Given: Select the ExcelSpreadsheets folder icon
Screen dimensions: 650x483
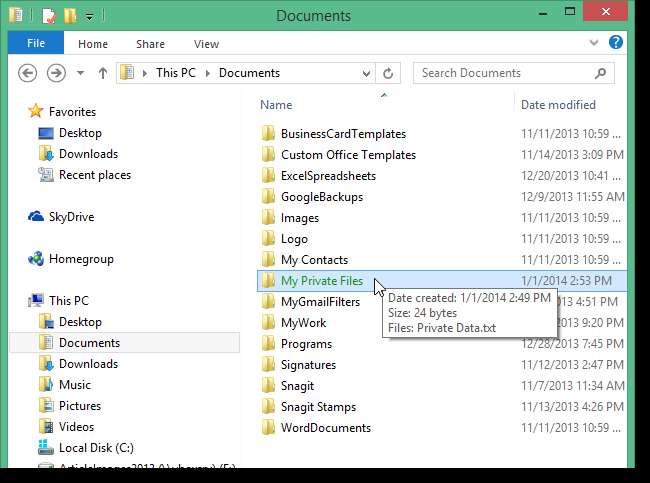Looking at the screenshot, I should [268, 176].
